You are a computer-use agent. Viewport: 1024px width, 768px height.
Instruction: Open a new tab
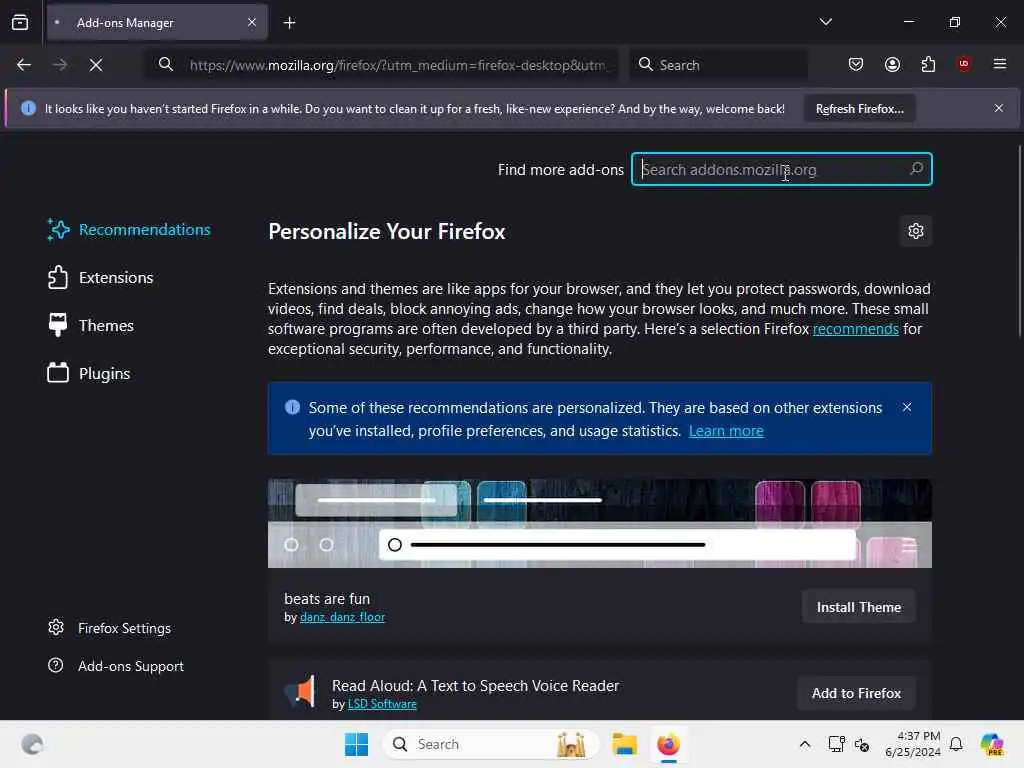pos(289,23)
